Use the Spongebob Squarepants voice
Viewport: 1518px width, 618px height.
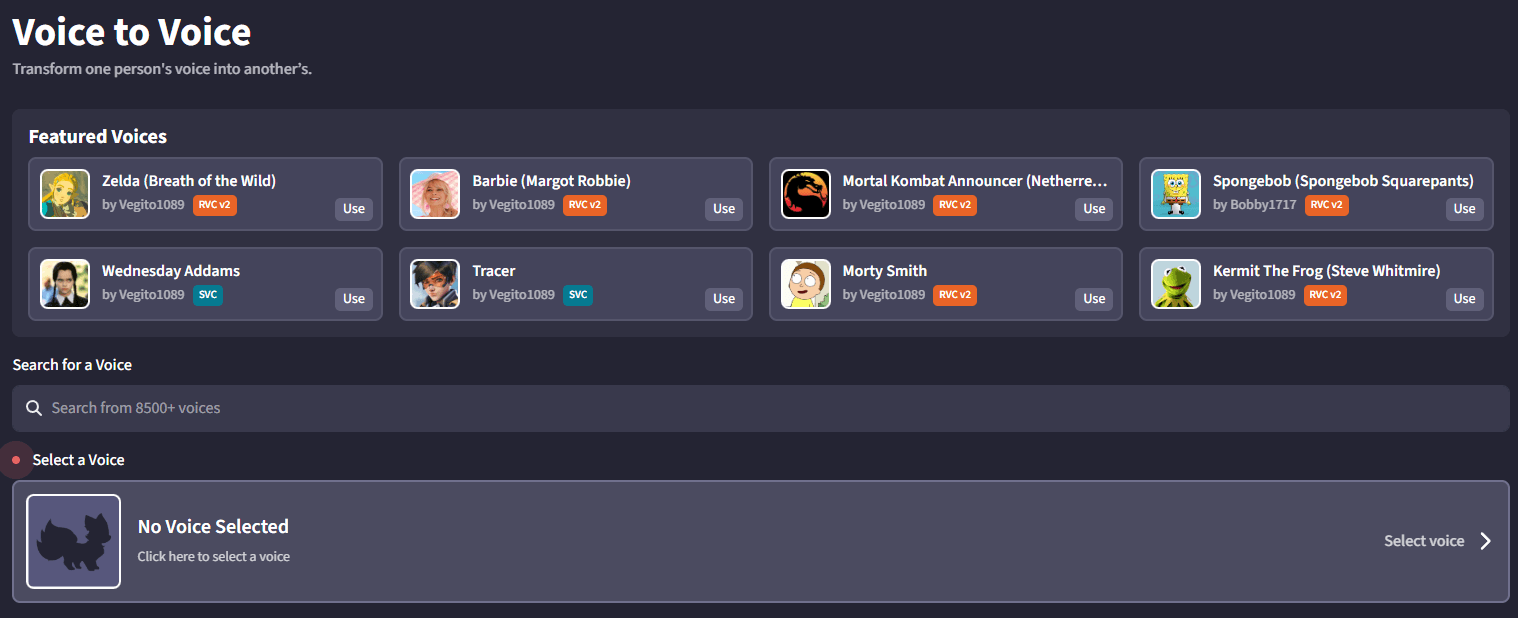coord(1464,209)
